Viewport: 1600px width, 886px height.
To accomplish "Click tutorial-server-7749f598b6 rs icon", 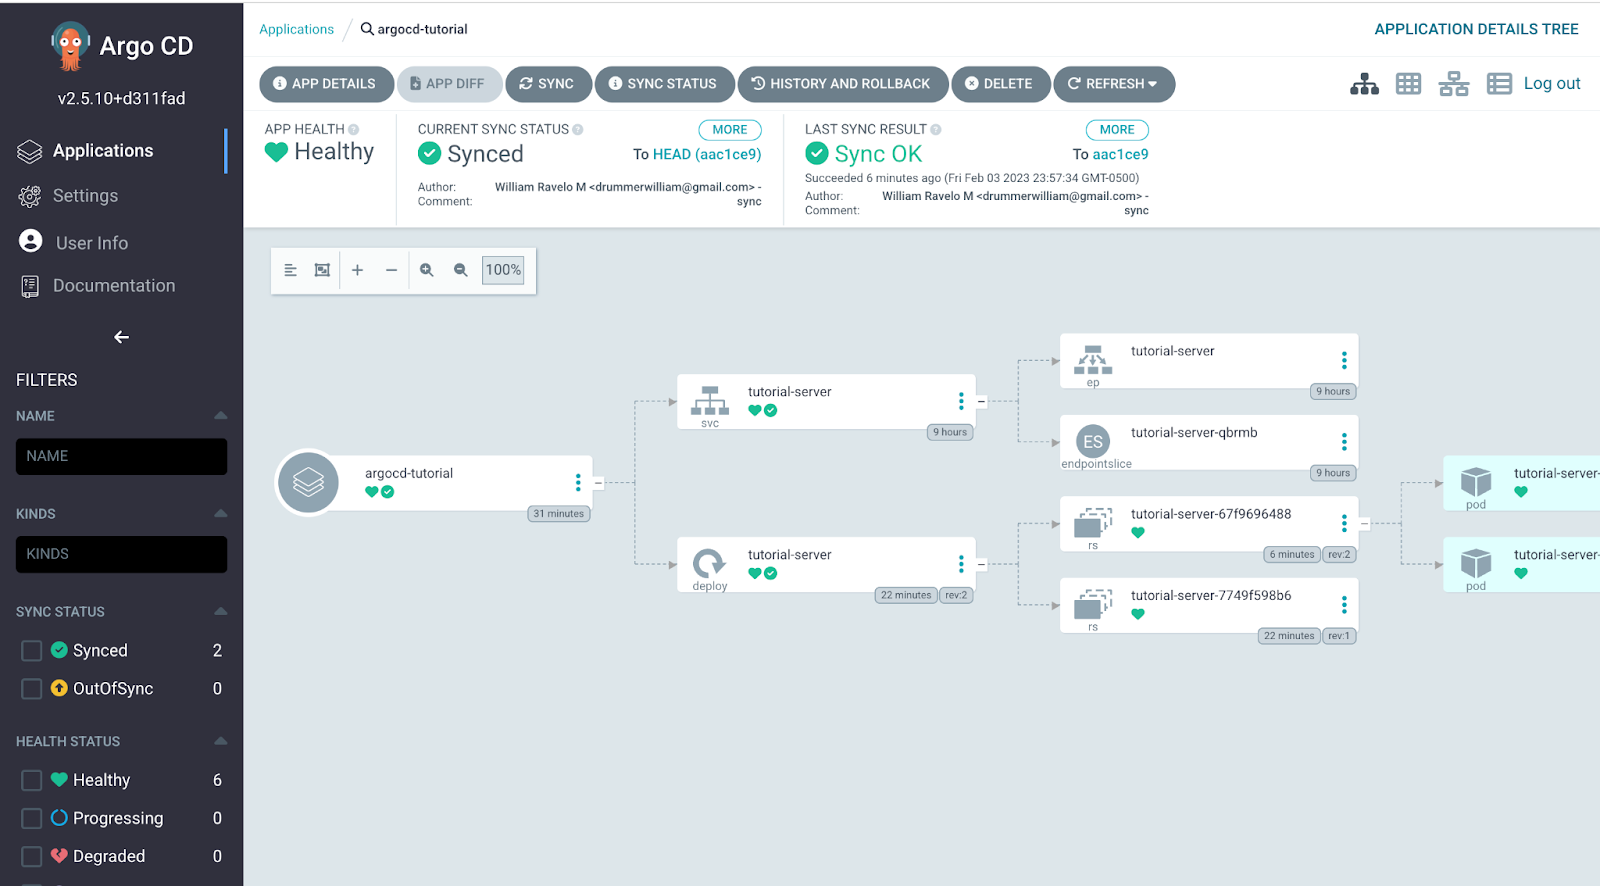I will click(x=1093, y=604).
